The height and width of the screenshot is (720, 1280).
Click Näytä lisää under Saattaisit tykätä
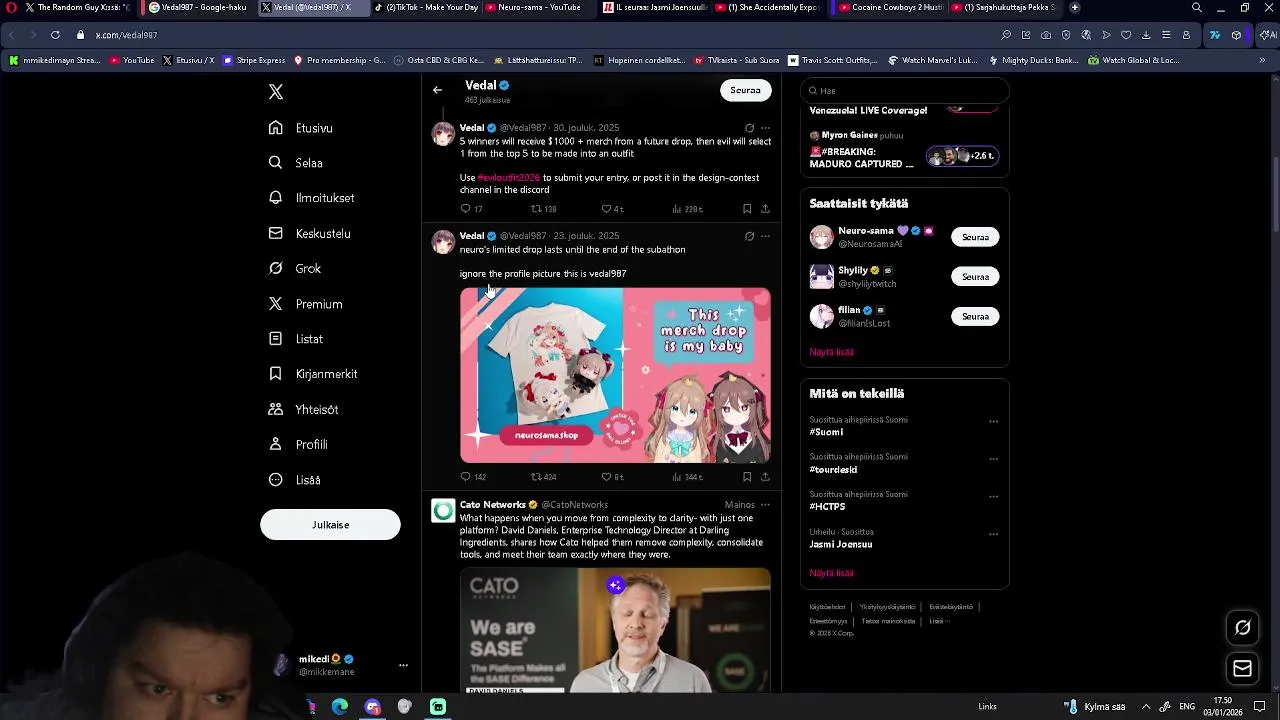[x=831, y=352]
